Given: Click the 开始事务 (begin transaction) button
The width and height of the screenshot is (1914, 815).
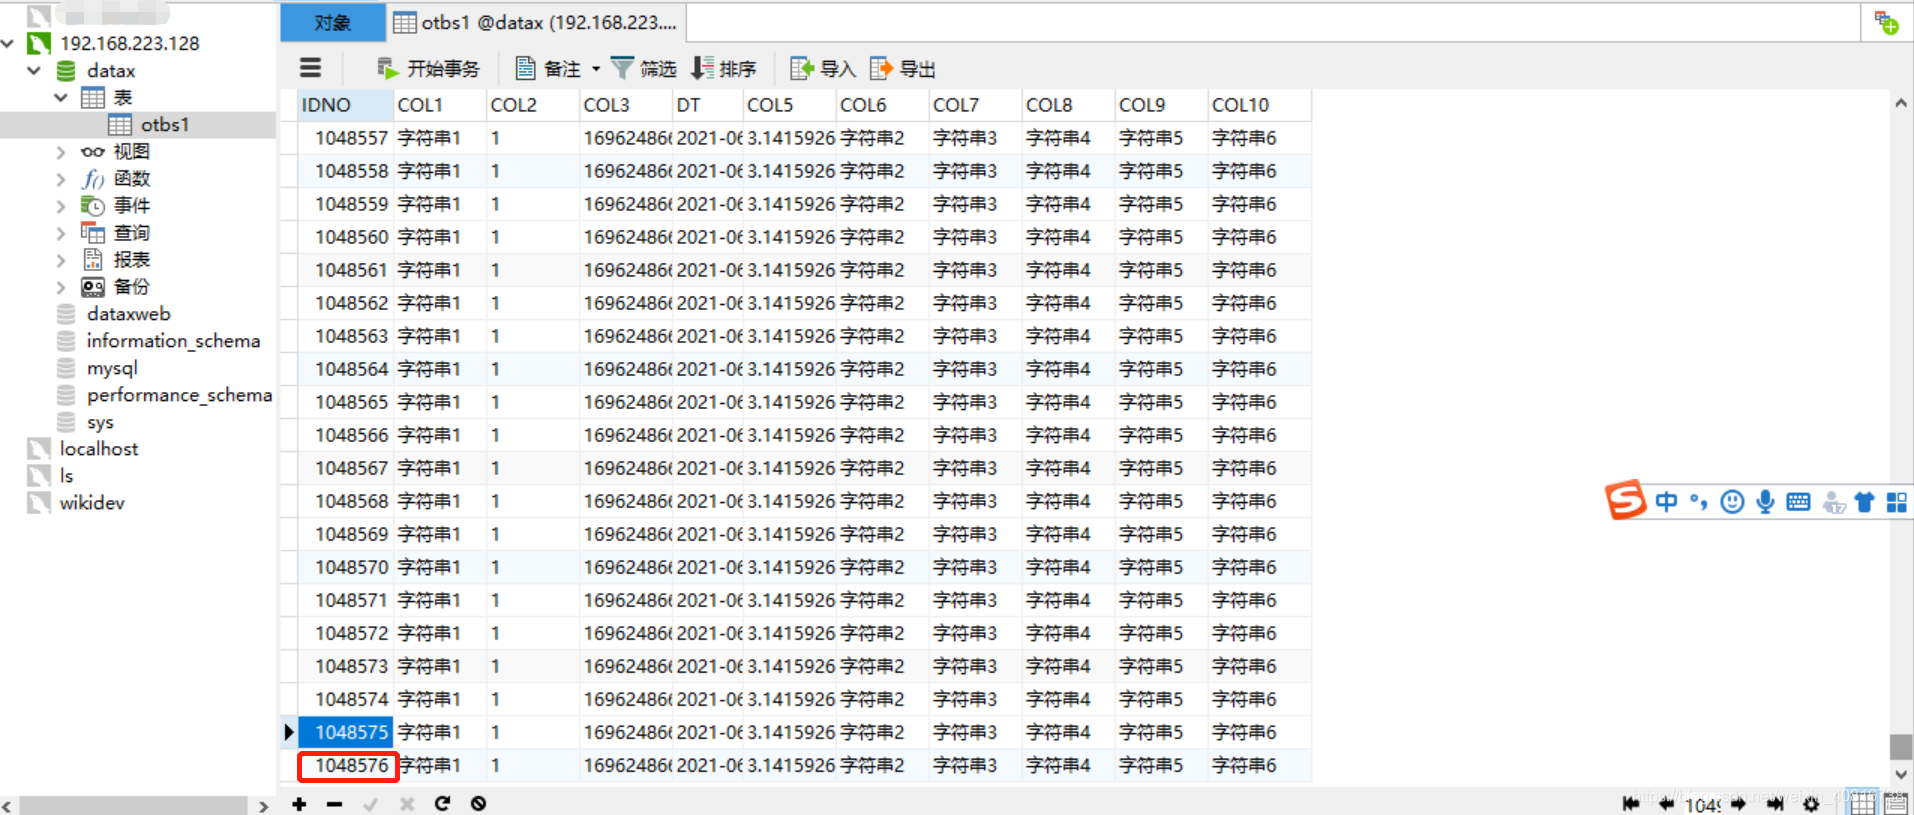Looking at the screenshot, I should pos(429,68).
